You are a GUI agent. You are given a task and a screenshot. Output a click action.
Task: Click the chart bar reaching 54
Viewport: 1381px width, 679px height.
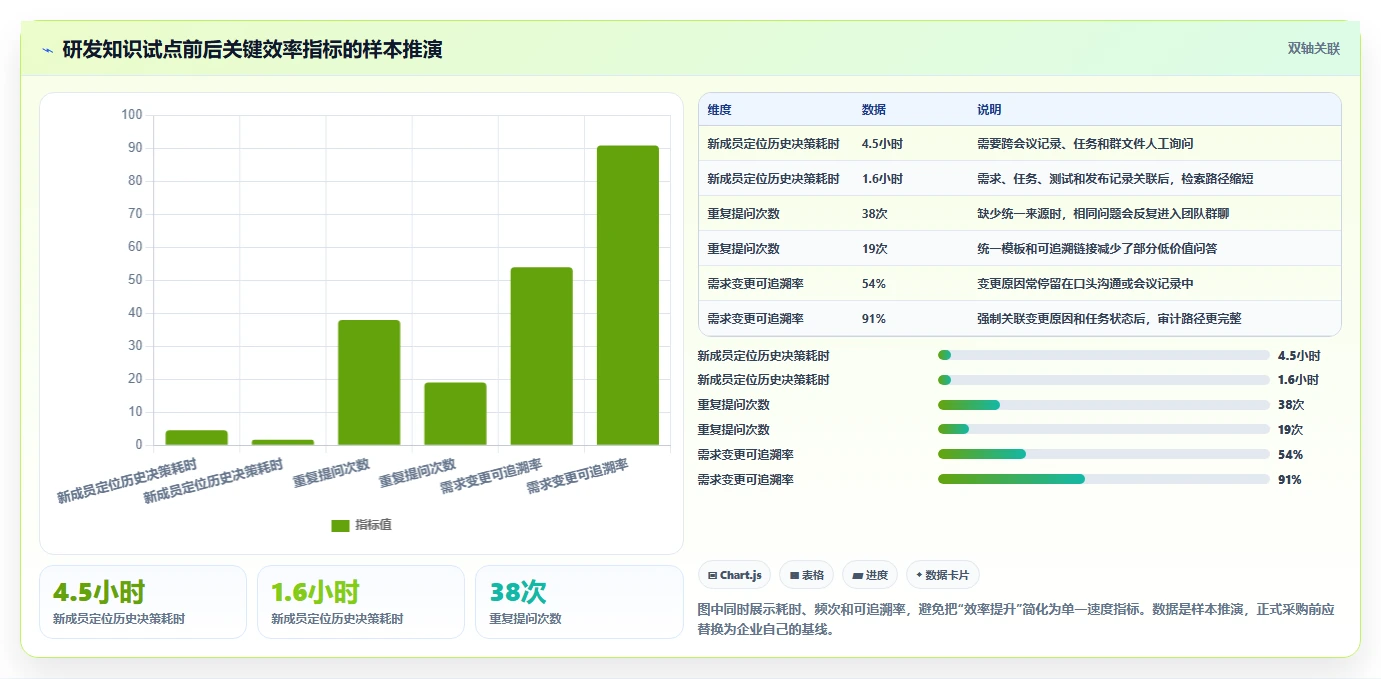click(541, 356)
